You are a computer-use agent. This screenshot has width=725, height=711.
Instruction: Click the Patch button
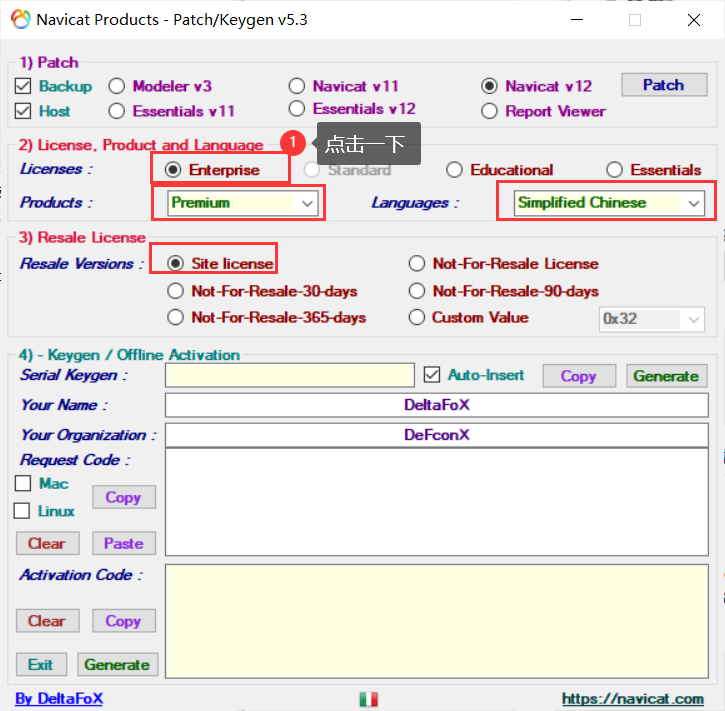coord(664,85)
